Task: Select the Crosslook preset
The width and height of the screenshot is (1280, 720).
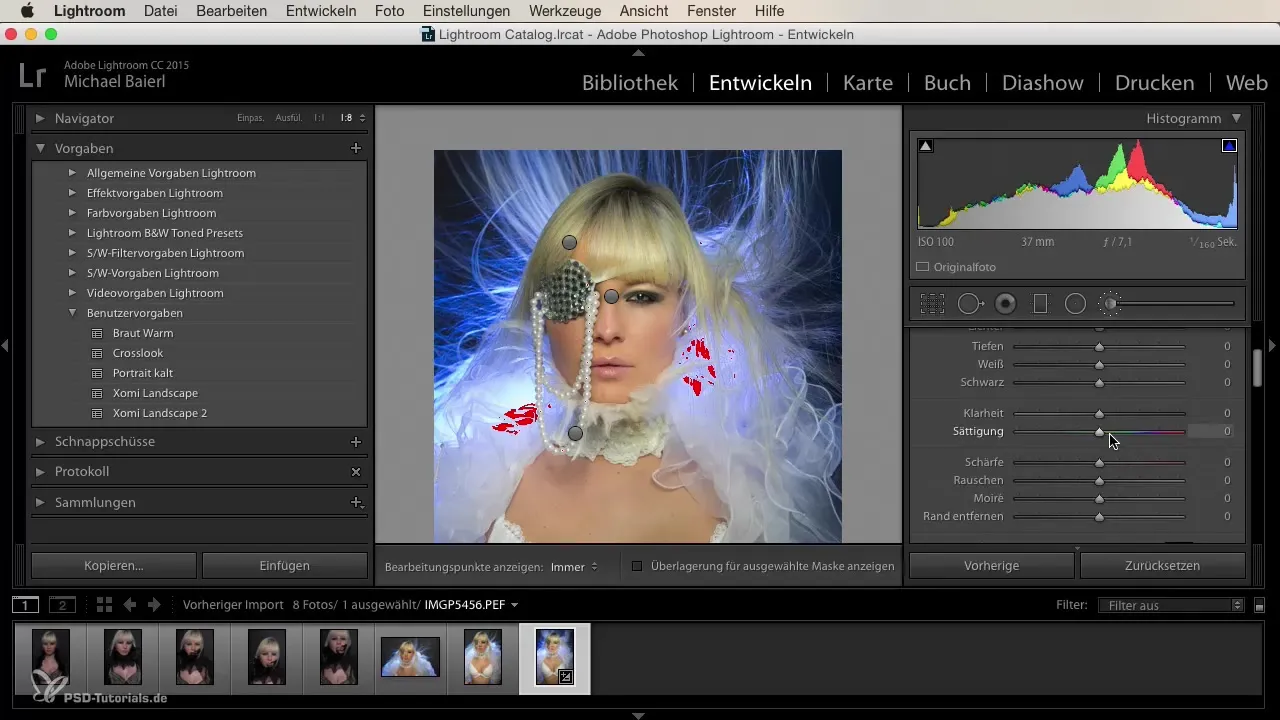Action: coord(138,353)
